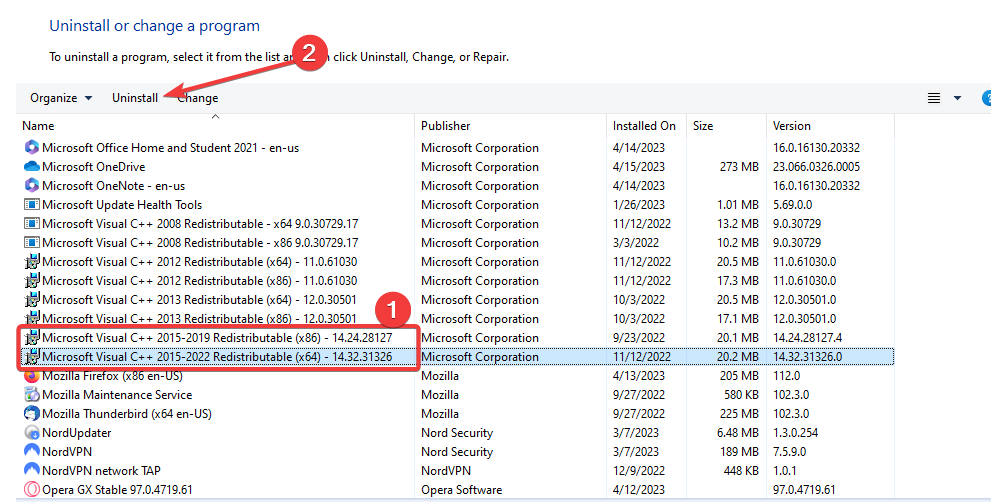
Task: Select NordVPN network TAP entry
Action: click(x=101, y=470)
